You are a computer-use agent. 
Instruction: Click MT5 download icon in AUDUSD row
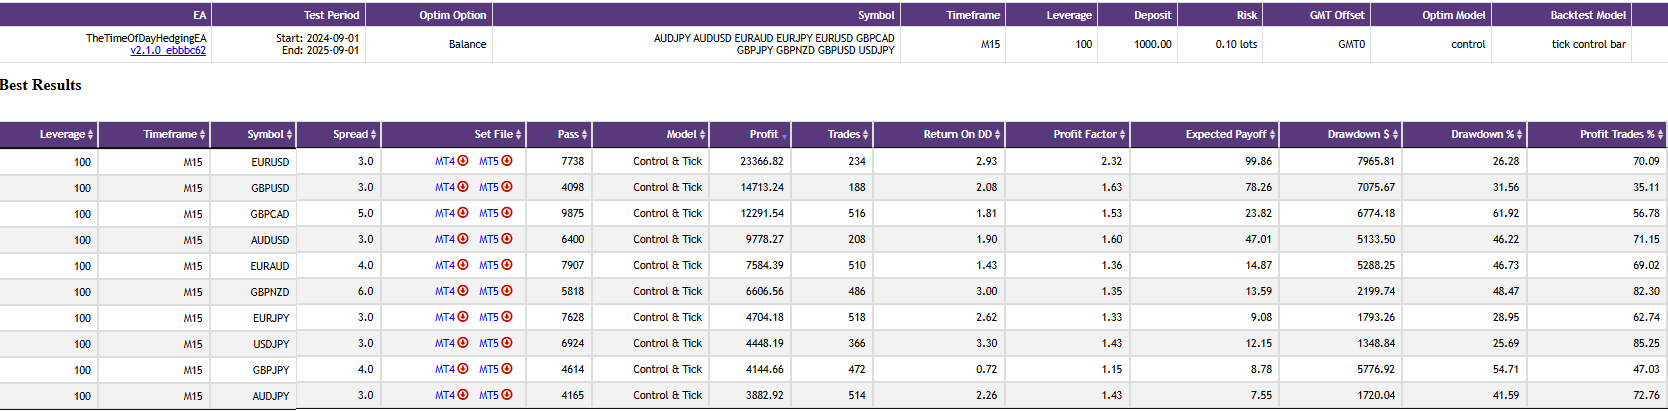click(507, 239)
